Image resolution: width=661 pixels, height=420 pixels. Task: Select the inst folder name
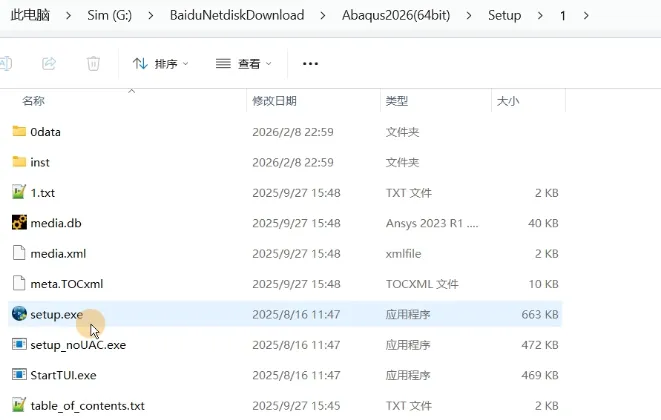pyautogui.click(x=40, y=162)
